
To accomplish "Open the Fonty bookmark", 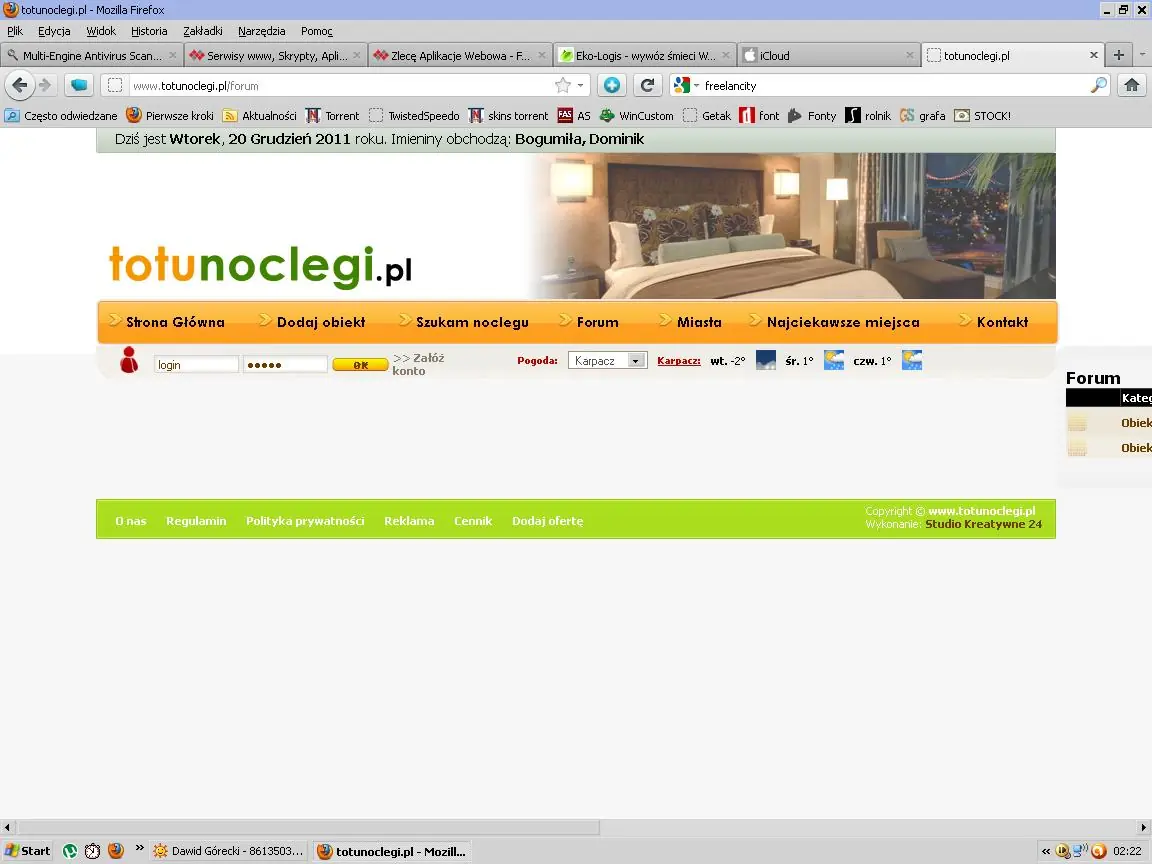I will point(812,115).
